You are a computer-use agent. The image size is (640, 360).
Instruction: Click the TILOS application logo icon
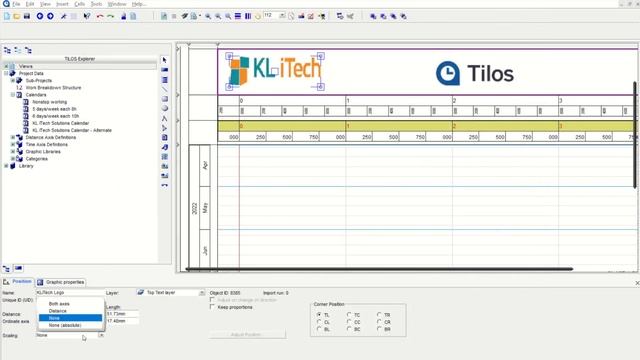(x=6, y=4)
